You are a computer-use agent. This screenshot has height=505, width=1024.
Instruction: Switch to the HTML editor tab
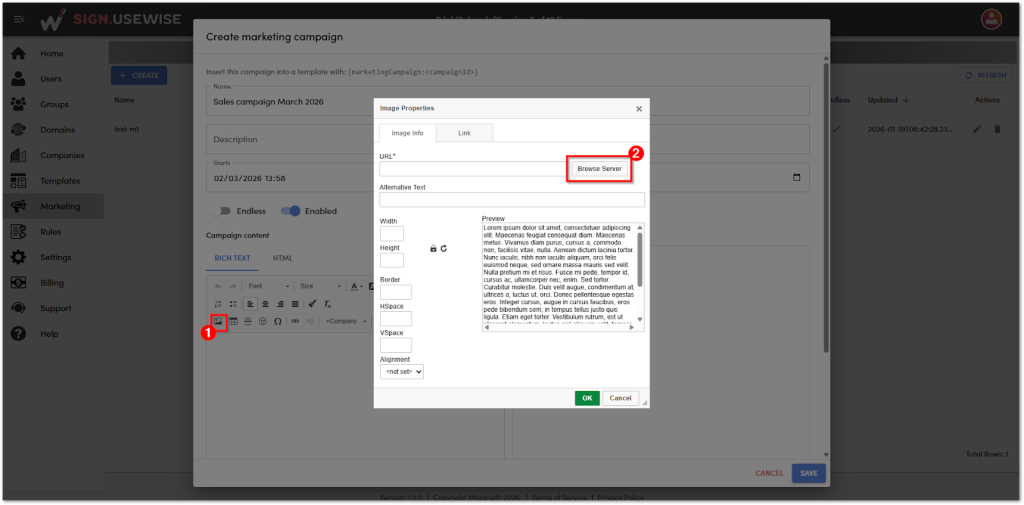tap(283, 258)
